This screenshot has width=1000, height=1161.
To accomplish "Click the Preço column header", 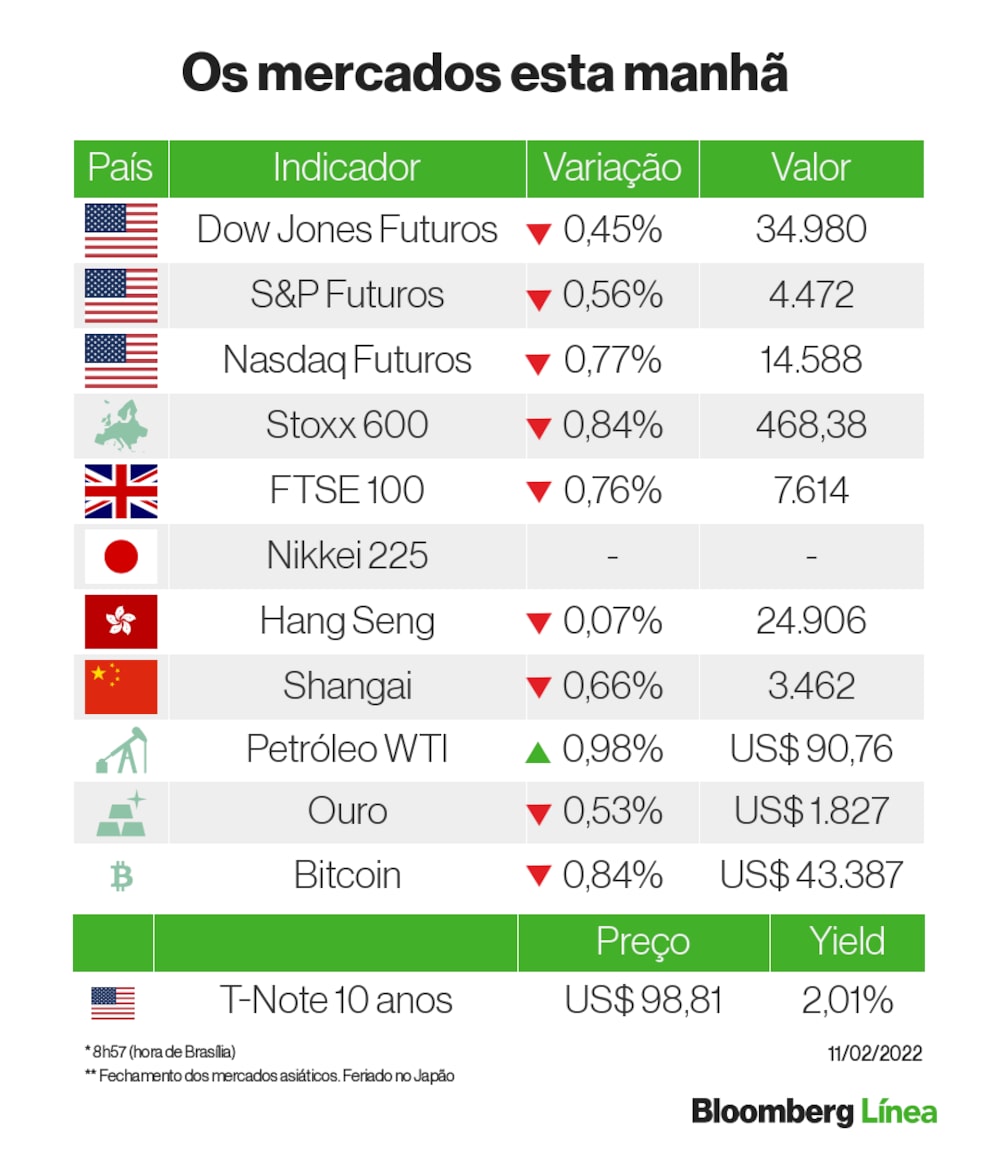I will 643,942.
